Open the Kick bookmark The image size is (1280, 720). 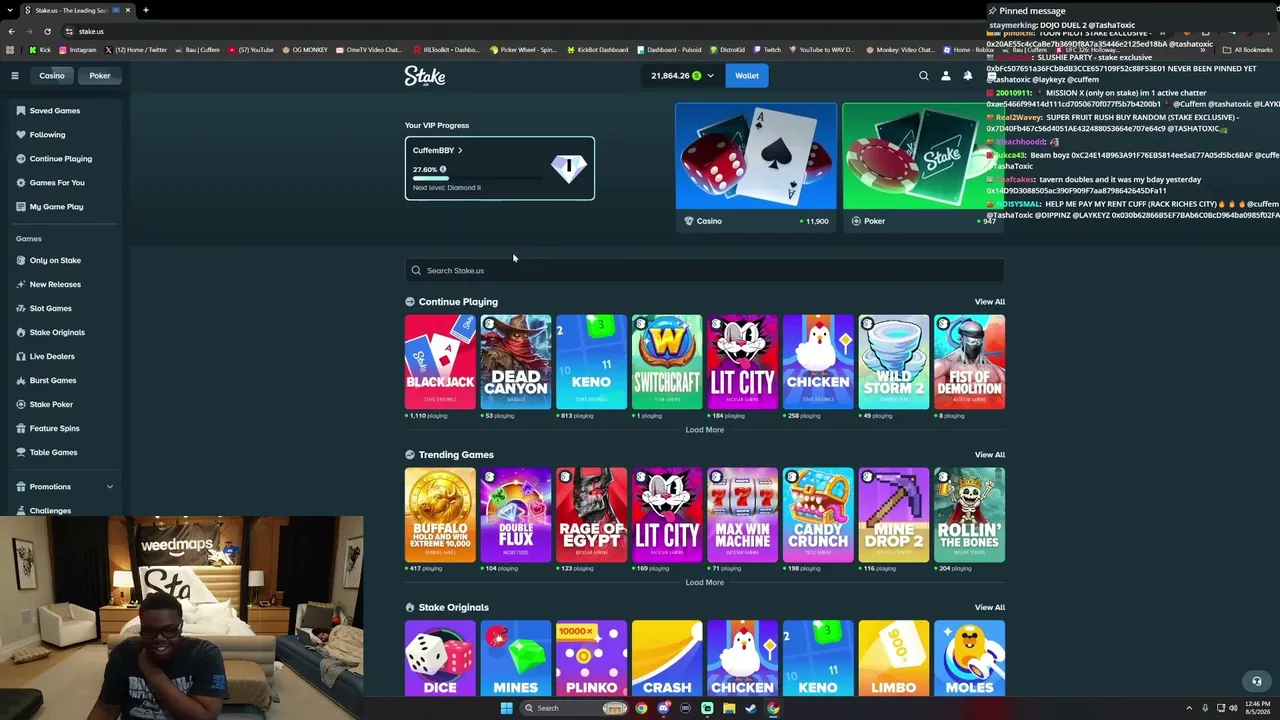coord(40,50)
